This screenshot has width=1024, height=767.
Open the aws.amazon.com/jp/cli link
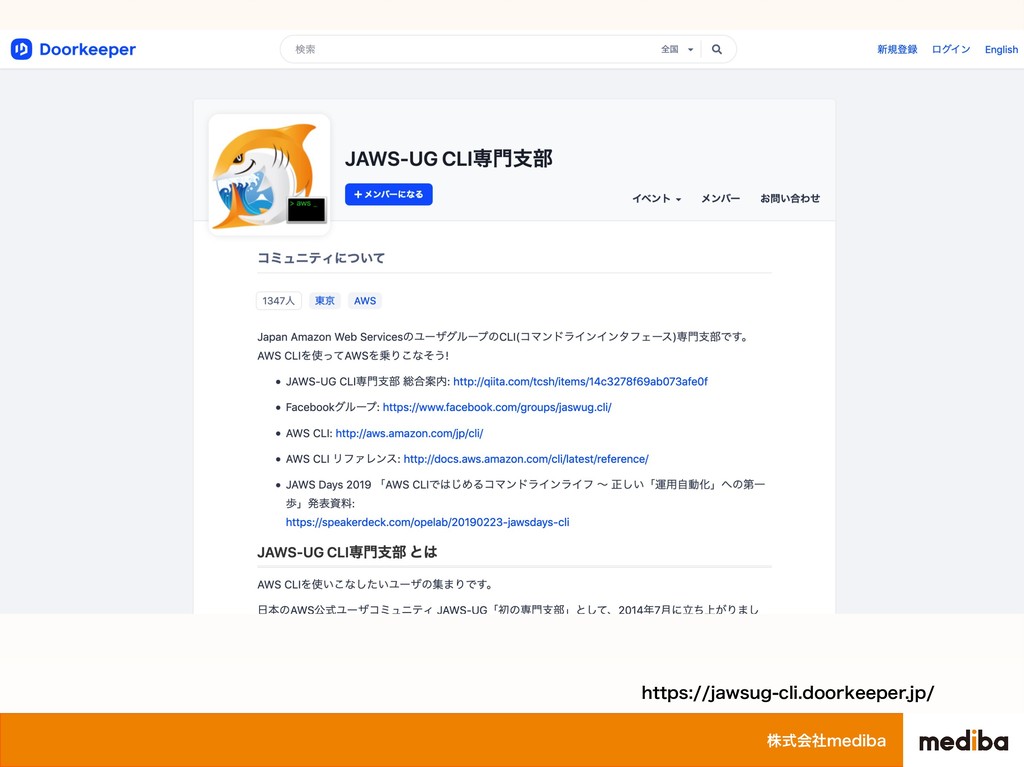409,433
